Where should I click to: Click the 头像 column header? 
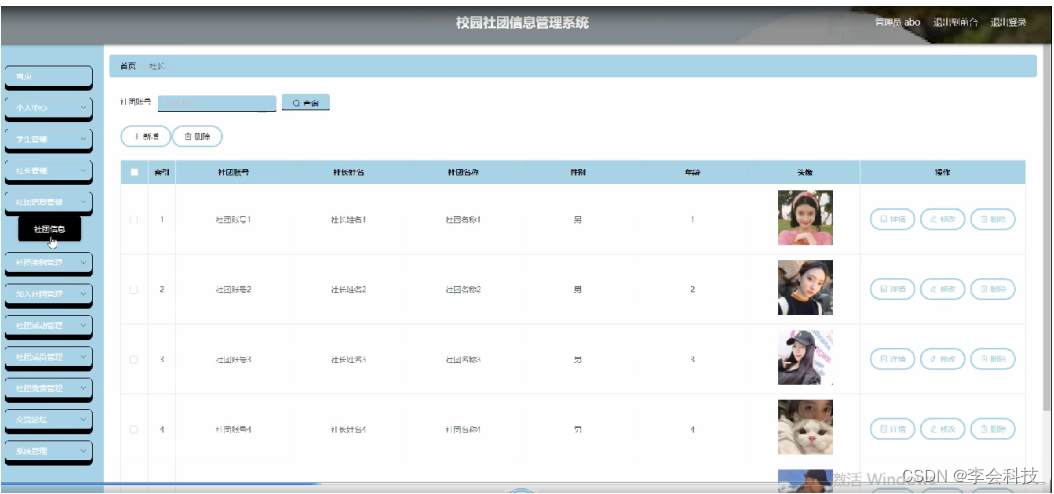point(805,173)
